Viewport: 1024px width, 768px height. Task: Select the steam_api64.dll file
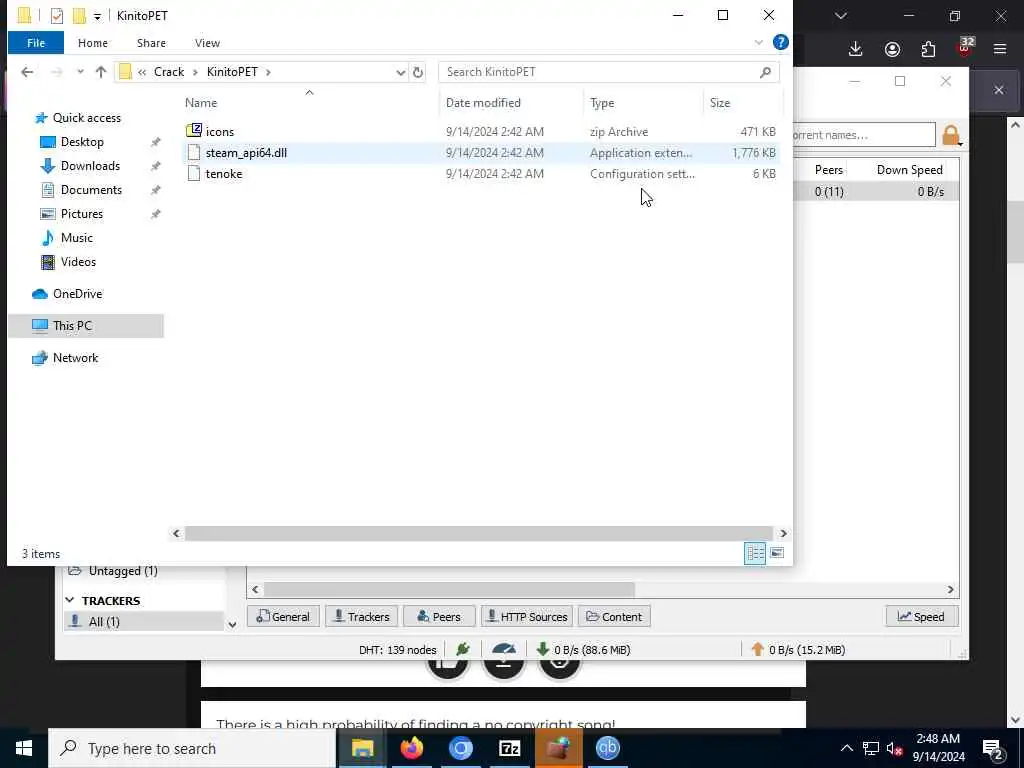point(480,153)
